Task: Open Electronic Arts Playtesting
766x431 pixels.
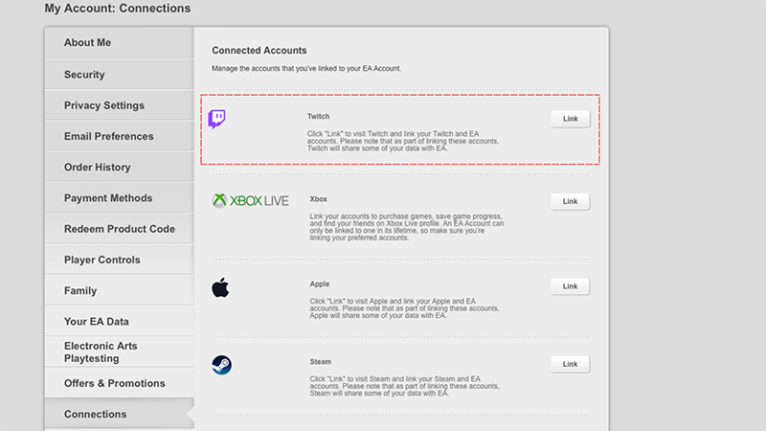Action: coord(119,352)
